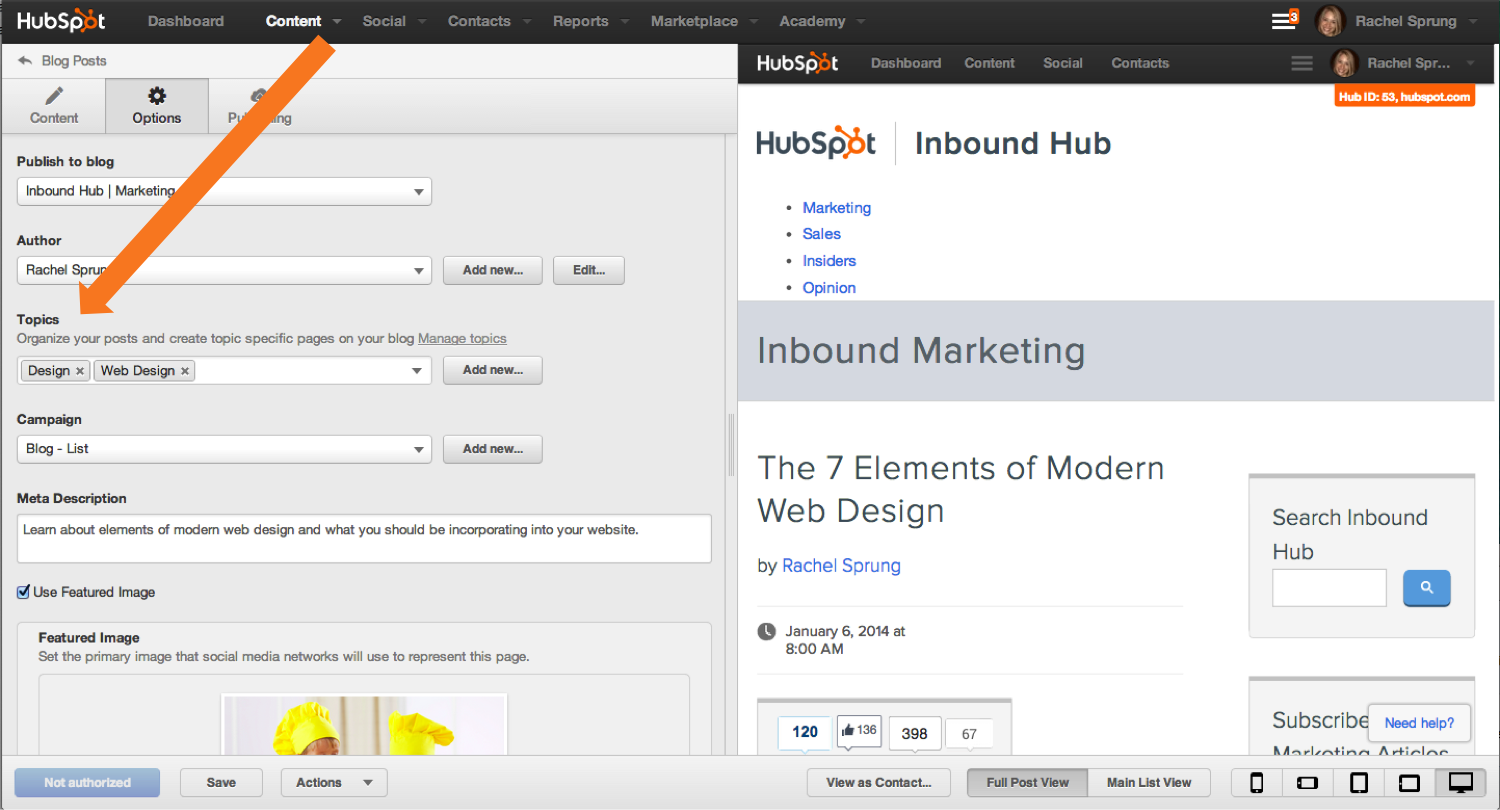Click the Insiders link in blog preview
This screenshot has width=1500, height=810.
829,261
